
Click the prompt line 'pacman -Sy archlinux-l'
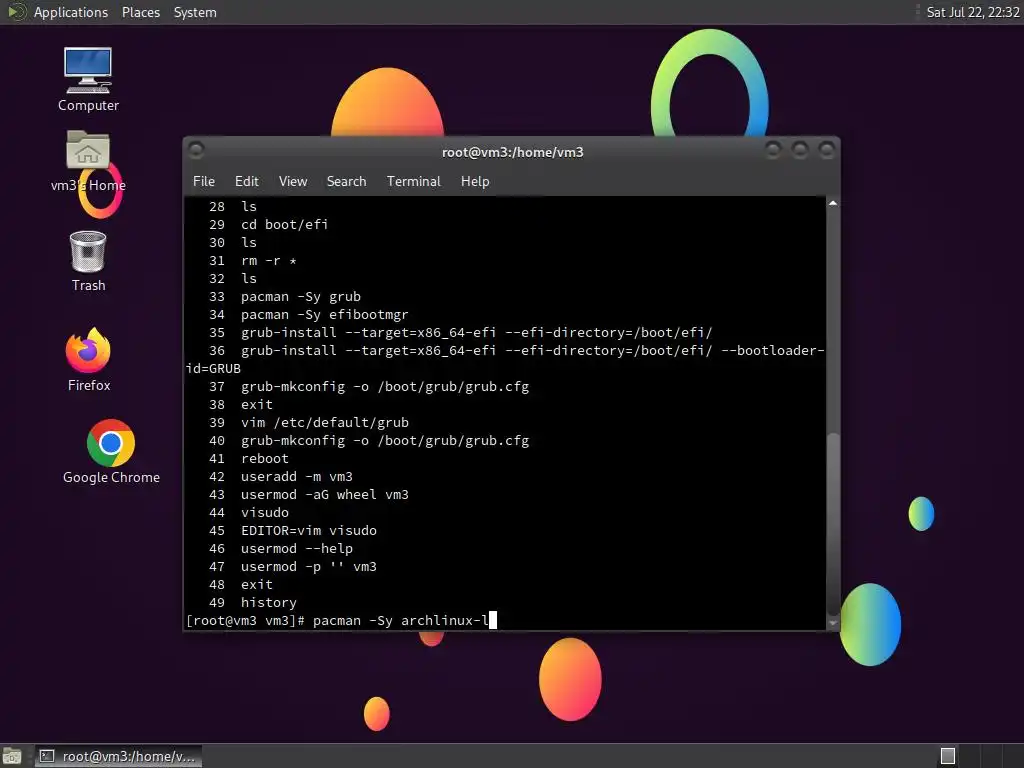pyautogui.click(x=341, y=620)
